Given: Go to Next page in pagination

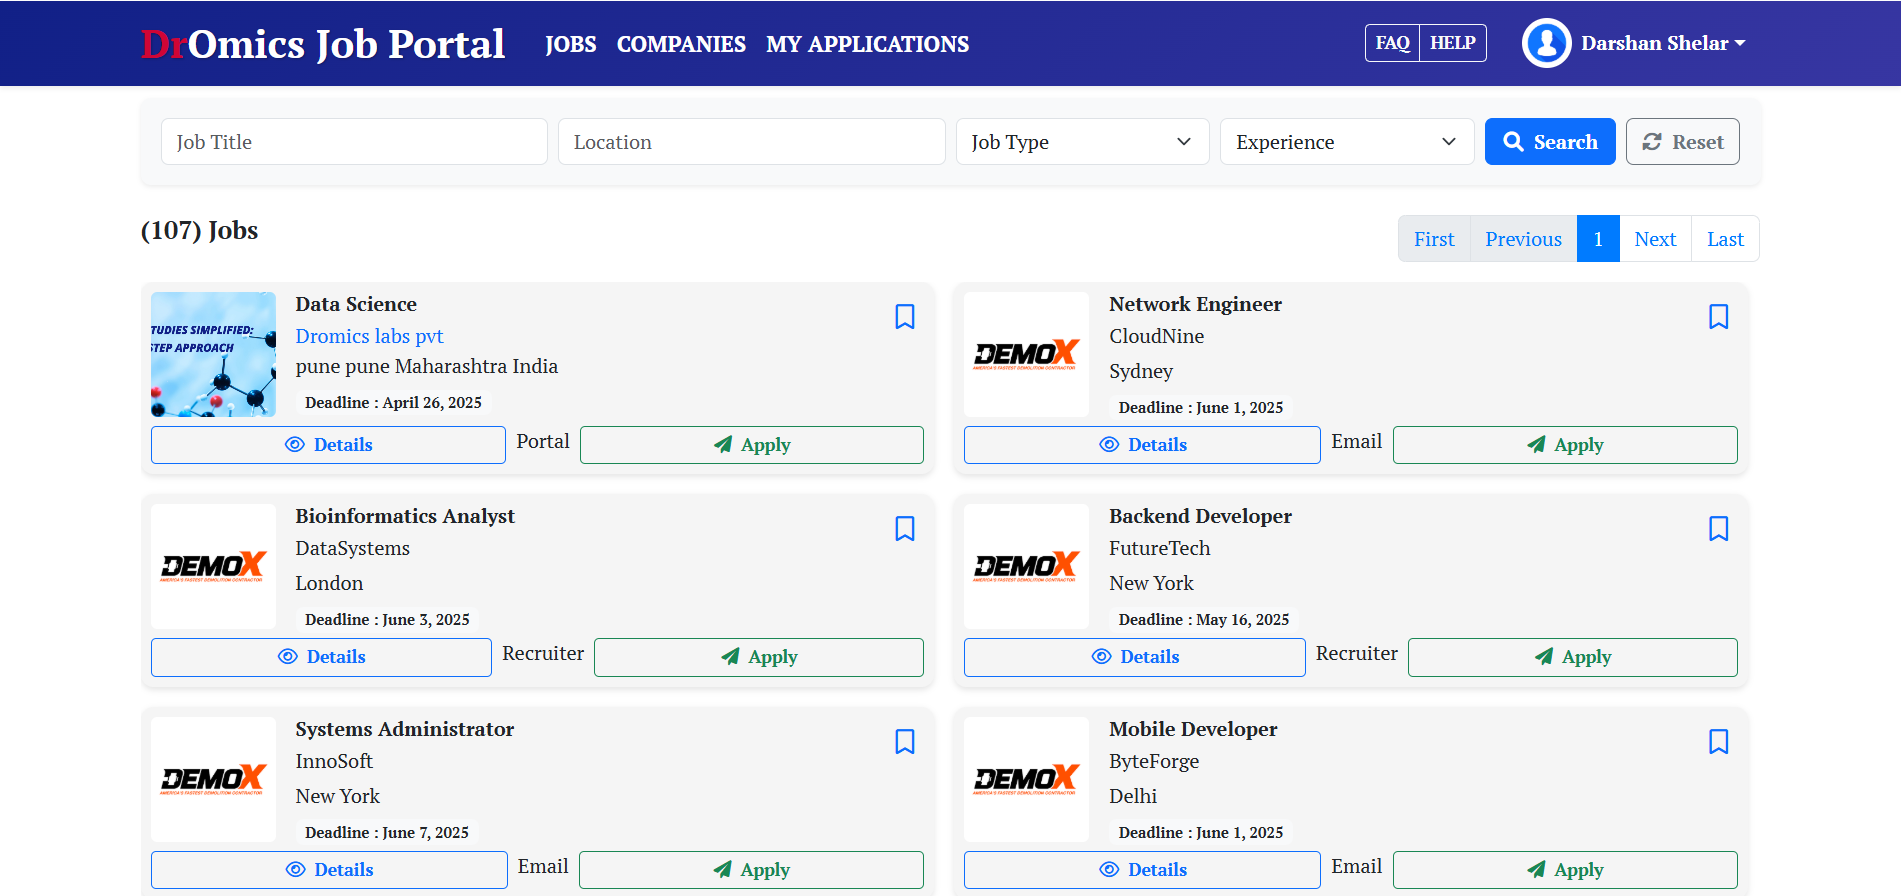Looking at the screenshot, I should 1655,239.
